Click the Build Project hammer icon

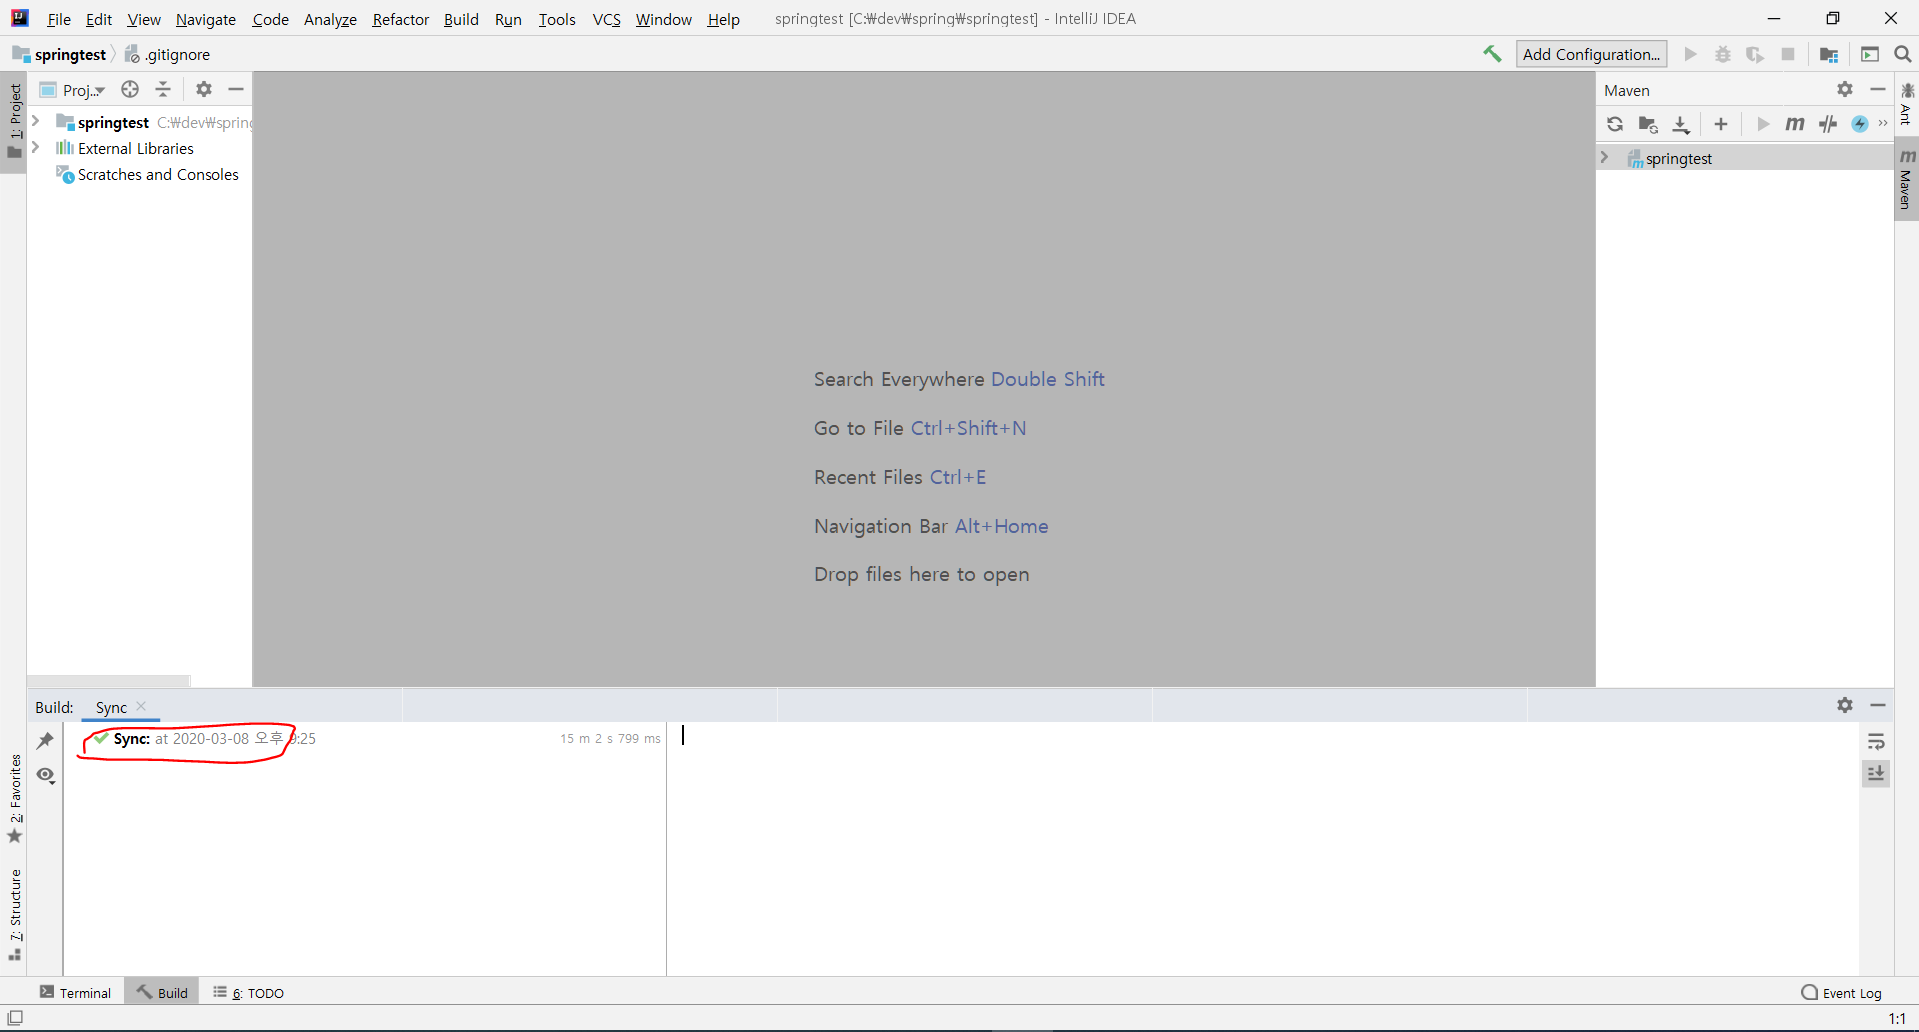click(x=1492, y=54)
